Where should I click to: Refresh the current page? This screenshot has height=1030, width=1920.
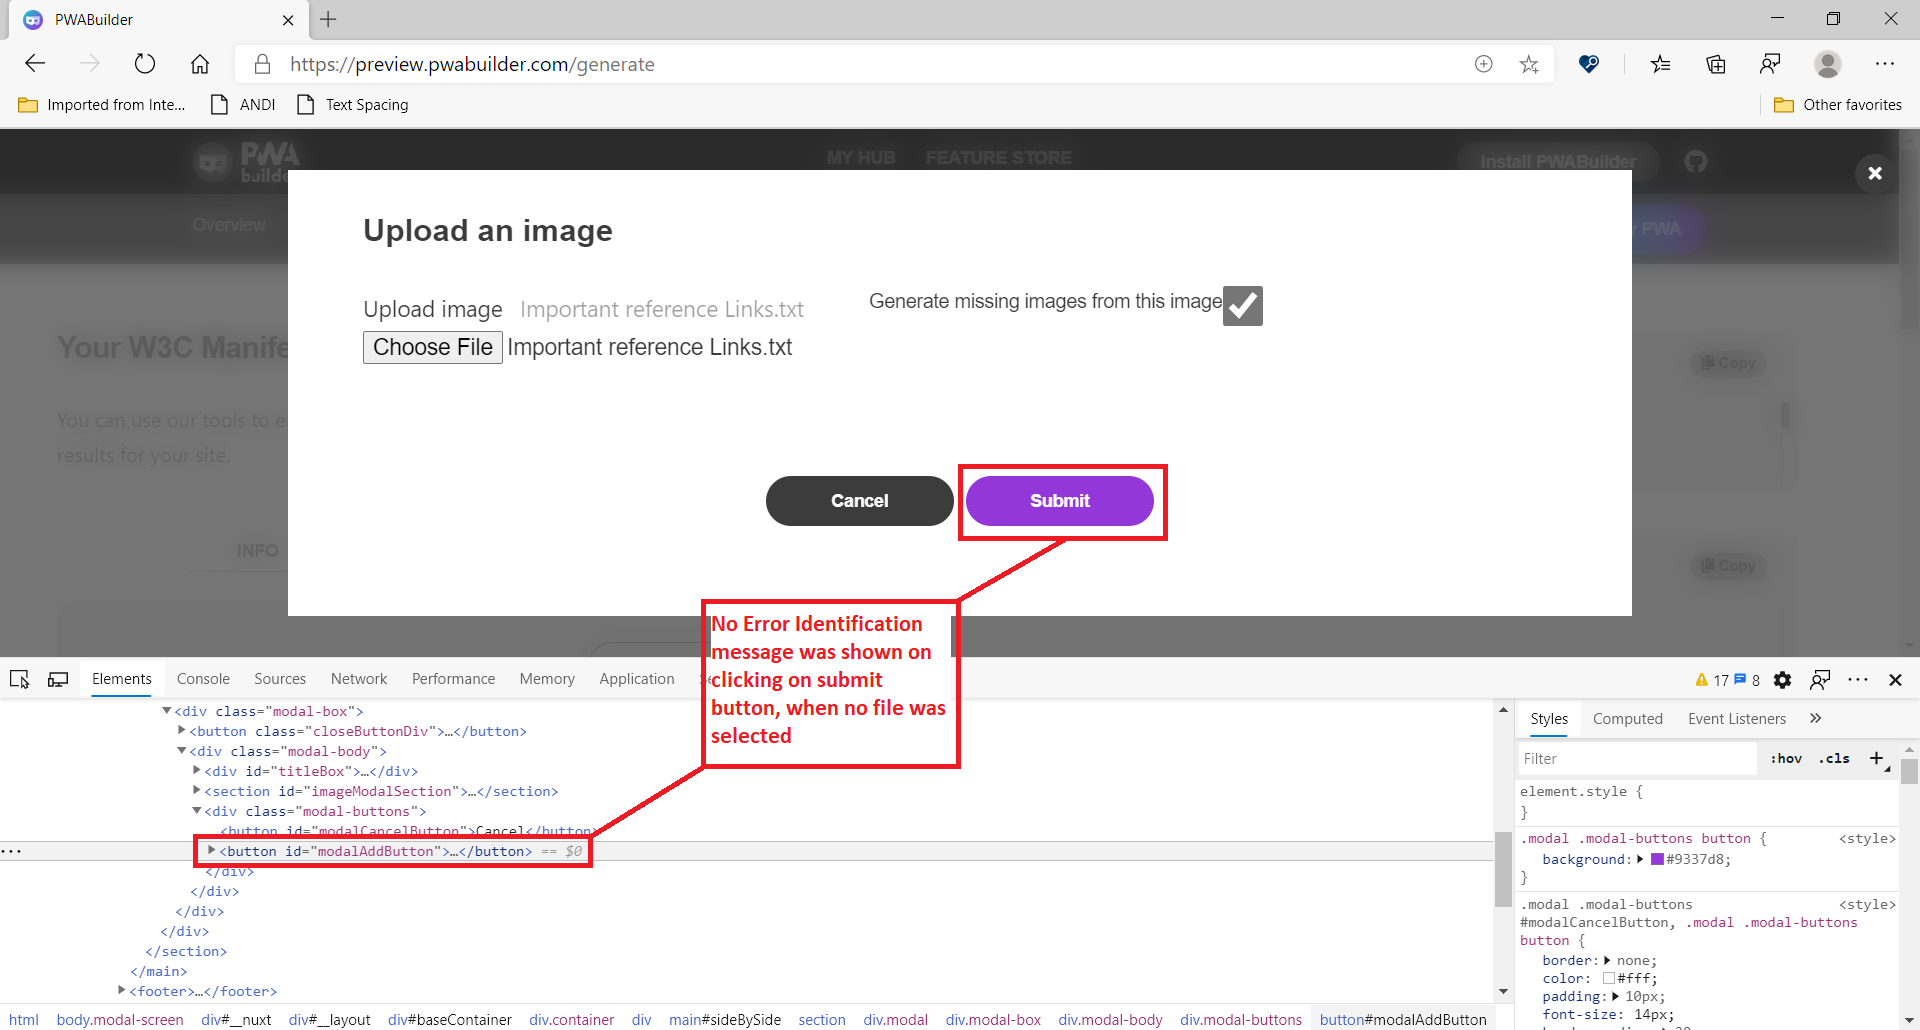click(145, 63)
